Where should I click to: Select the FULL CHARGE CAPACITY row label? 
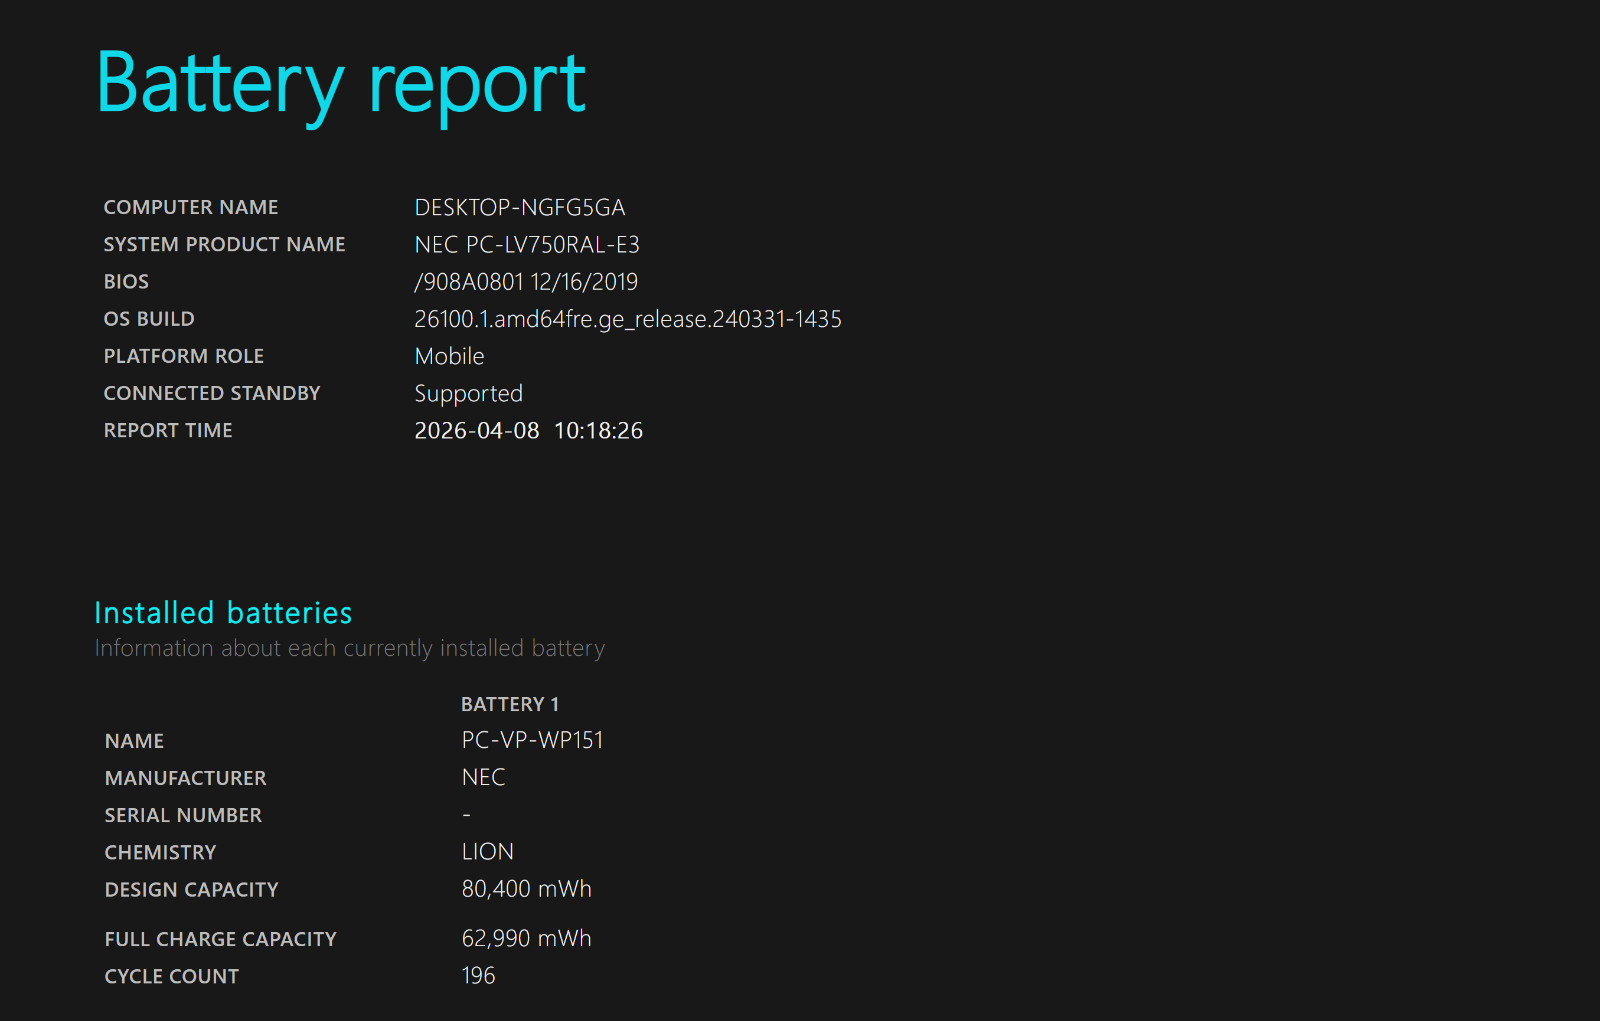[x=221, y=938]
